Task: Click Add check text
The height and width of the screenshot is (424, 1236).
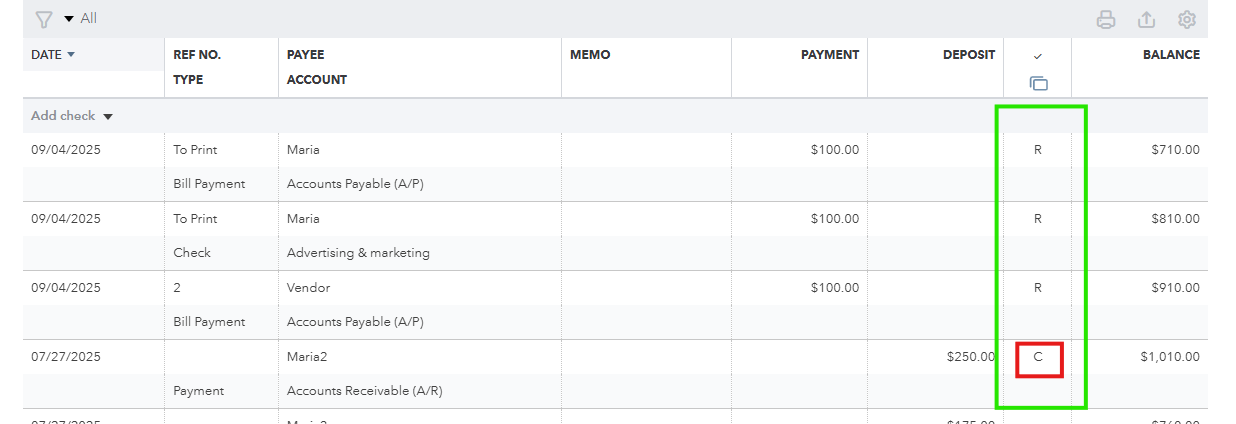Action: 63,116
